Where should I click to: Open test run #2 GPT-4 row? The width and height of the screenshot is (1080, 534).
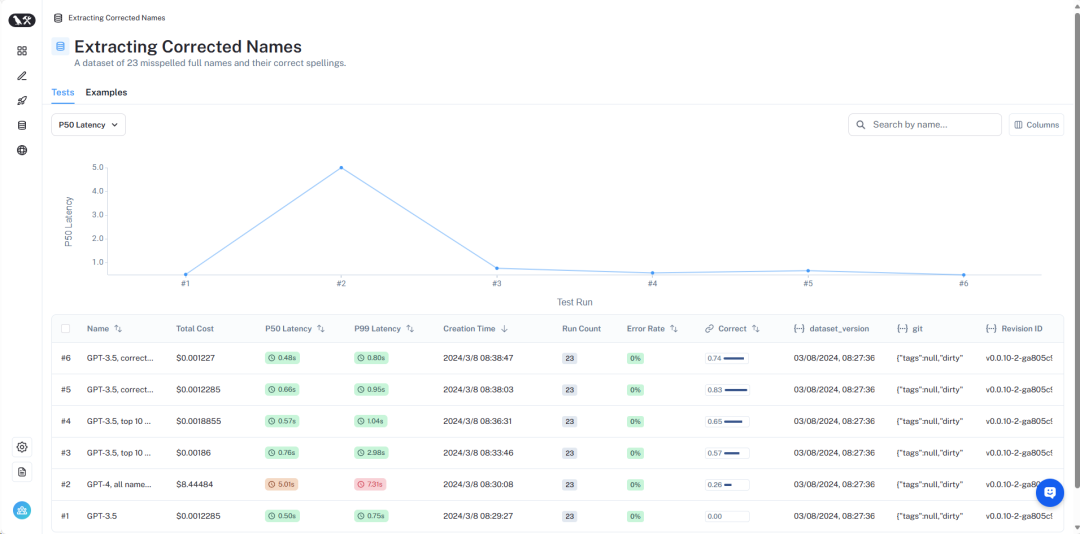click(119, 484)
